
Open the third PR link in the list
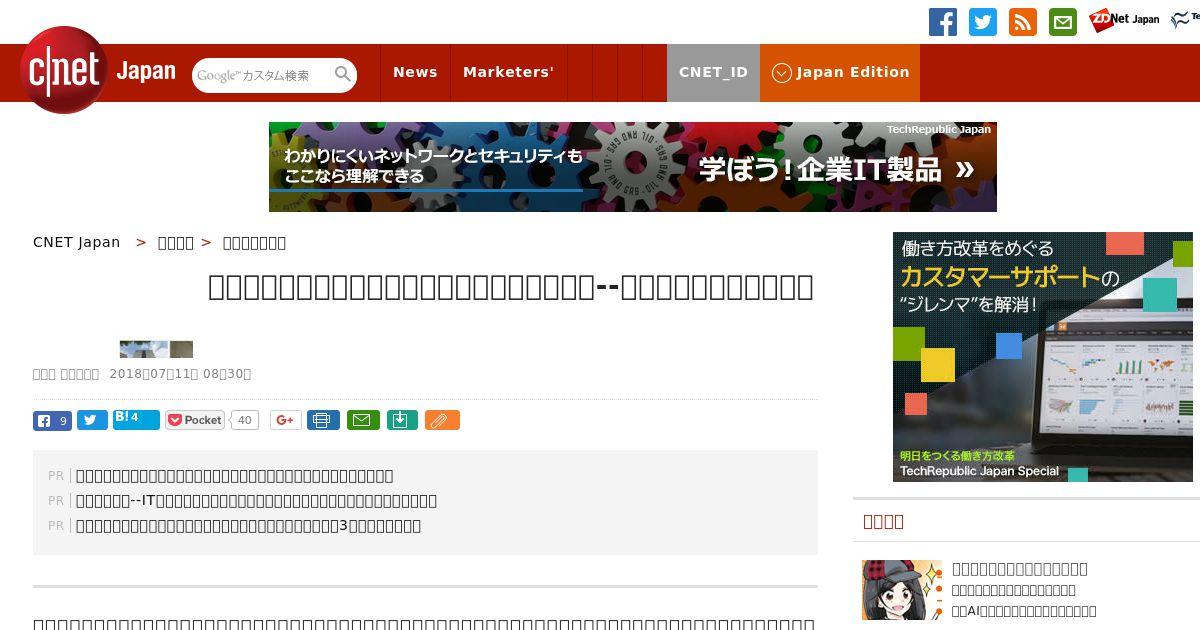248,526
